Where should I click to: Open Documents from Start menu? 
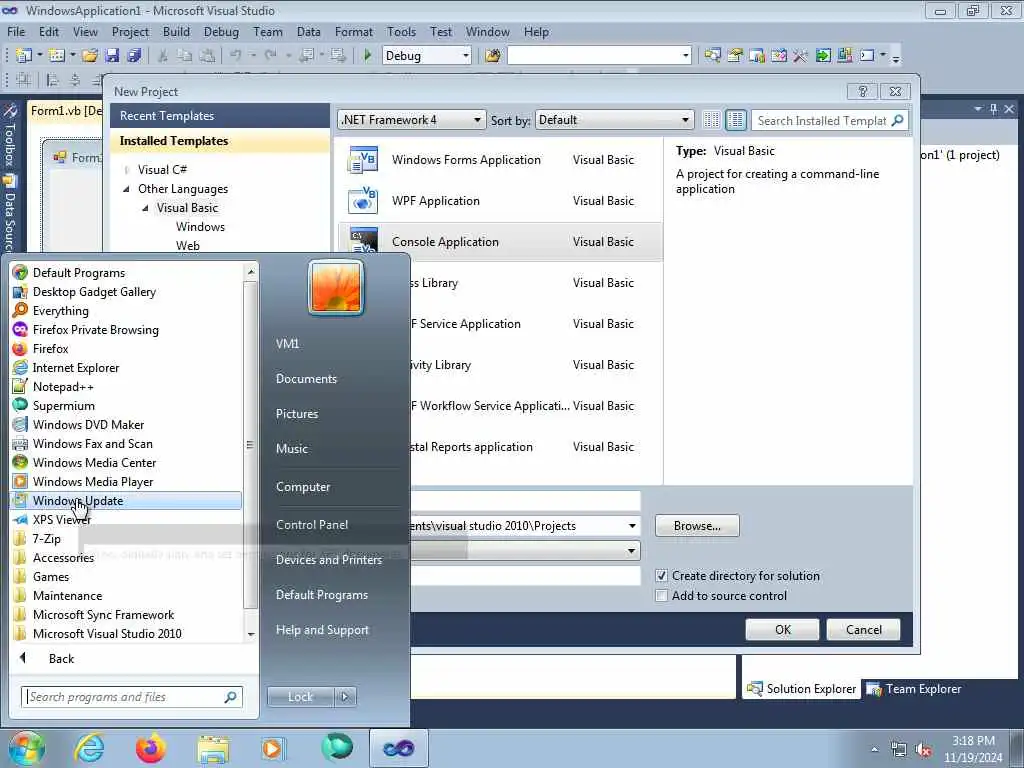click(306, 379)
